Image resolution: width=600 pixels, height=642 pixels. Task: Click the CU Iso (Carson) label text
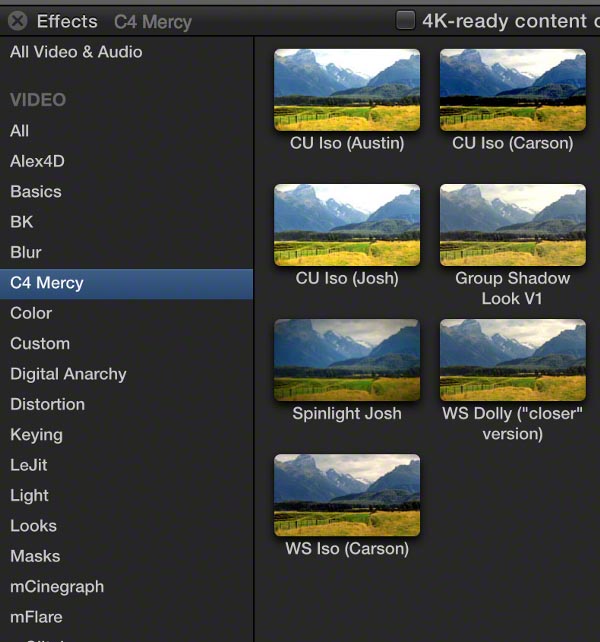(513, 143)
